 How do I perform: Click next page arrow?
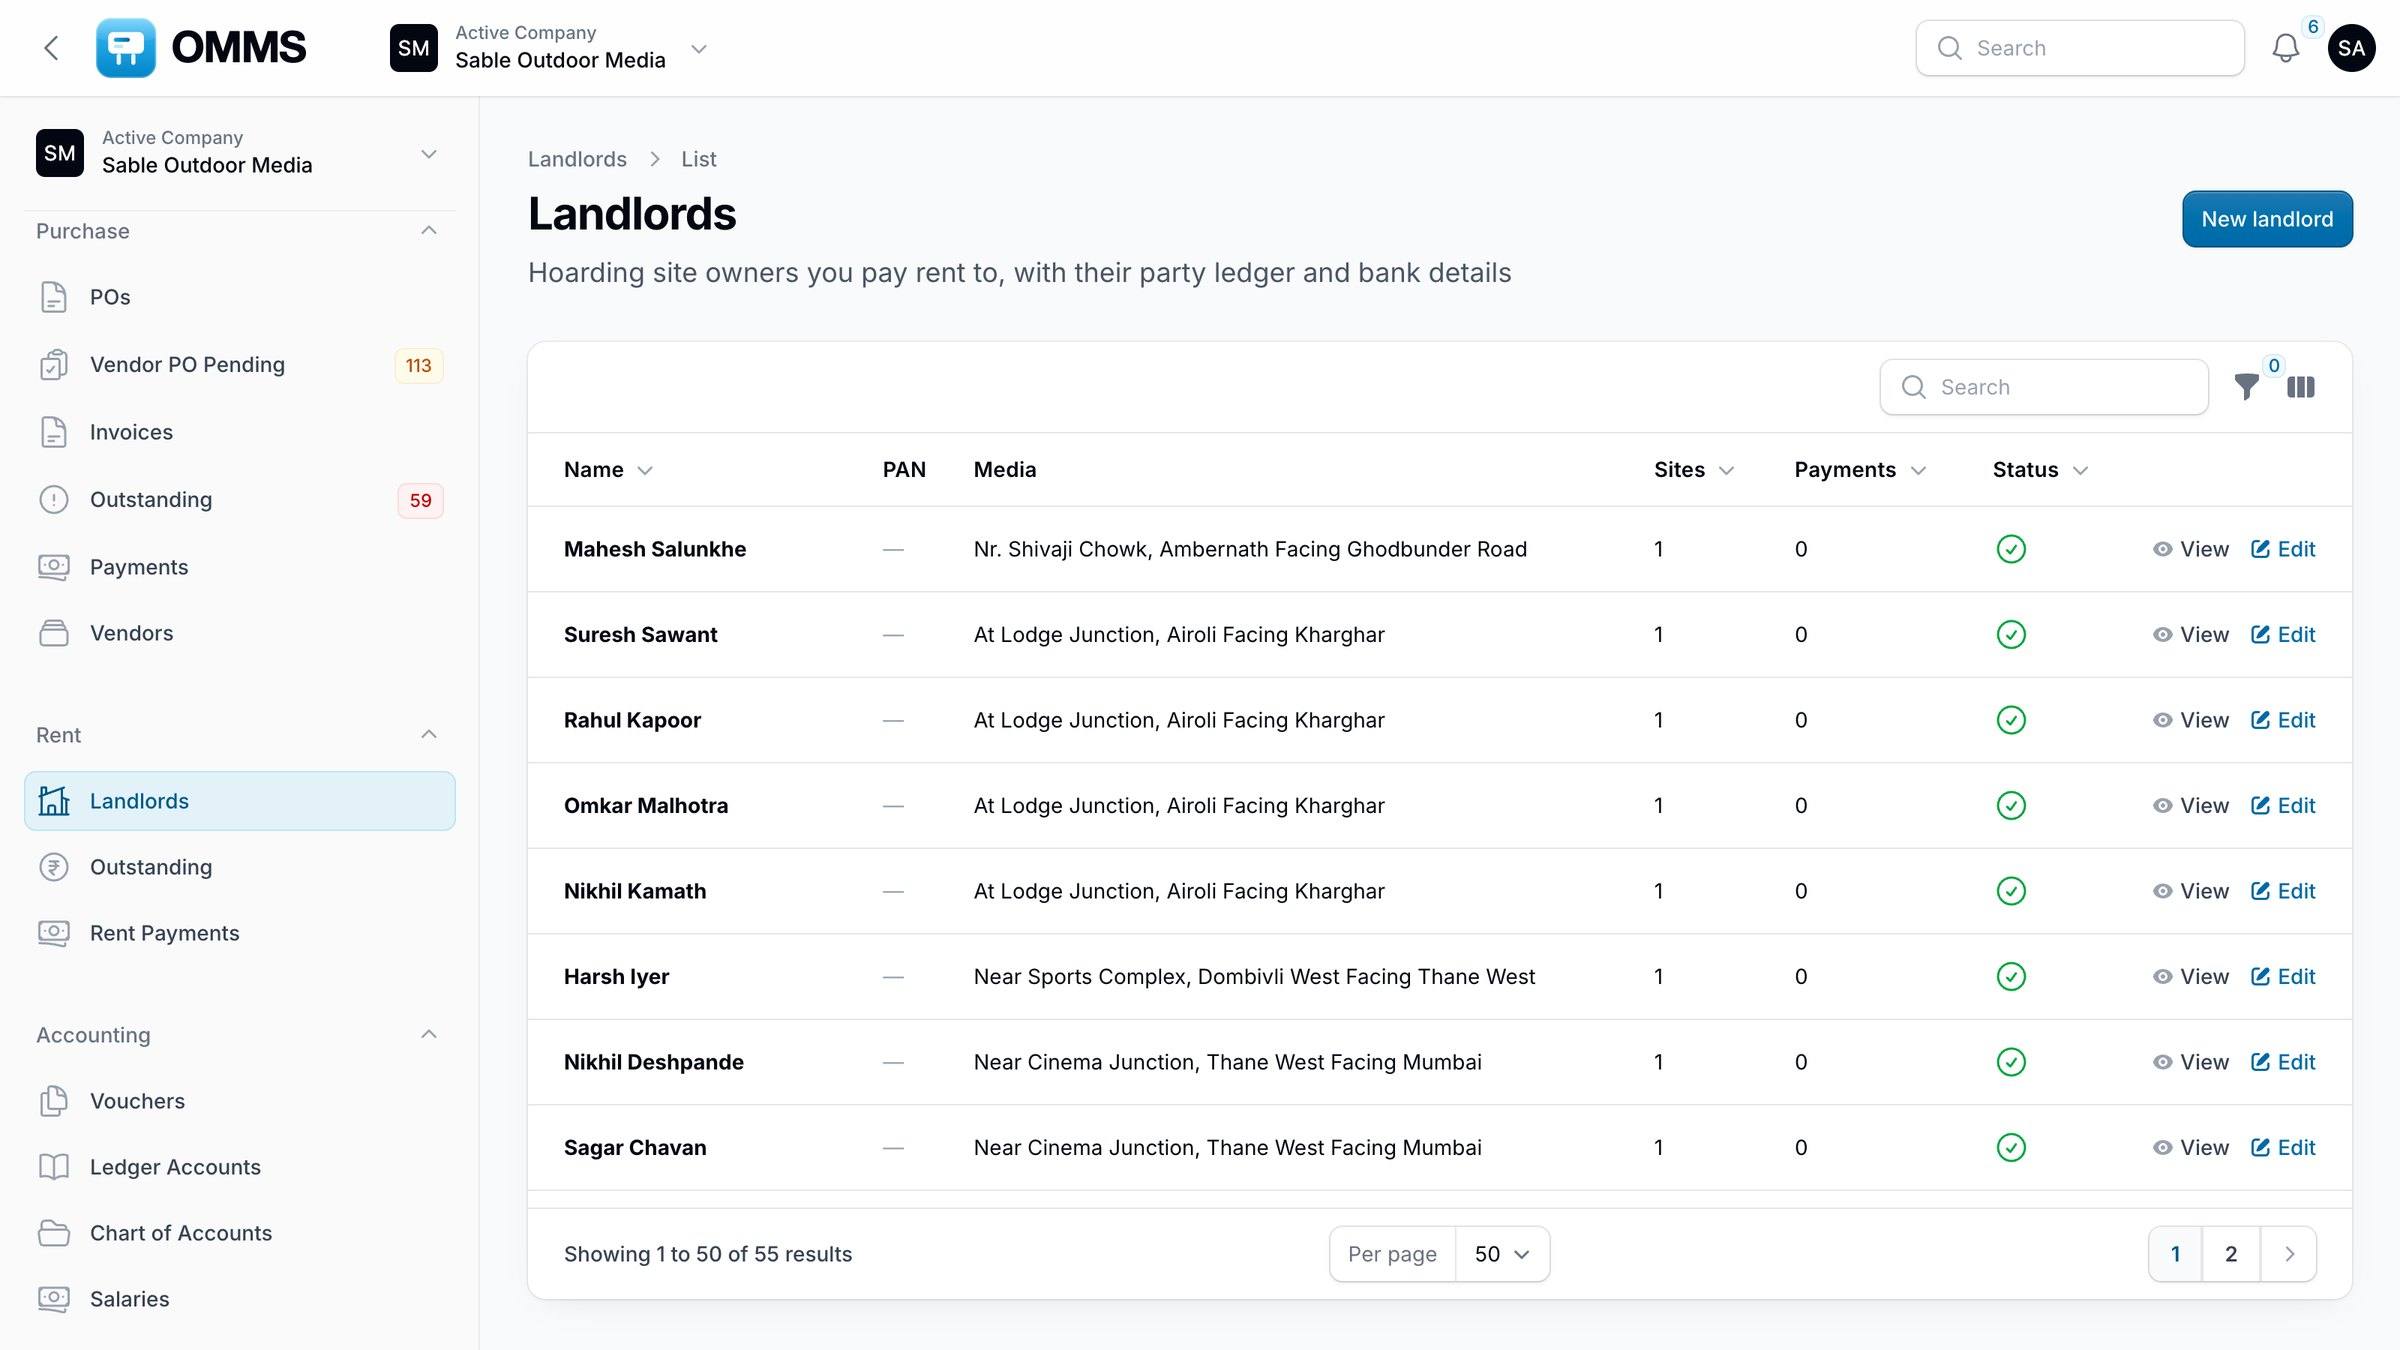click(x=2289, y=1254)
